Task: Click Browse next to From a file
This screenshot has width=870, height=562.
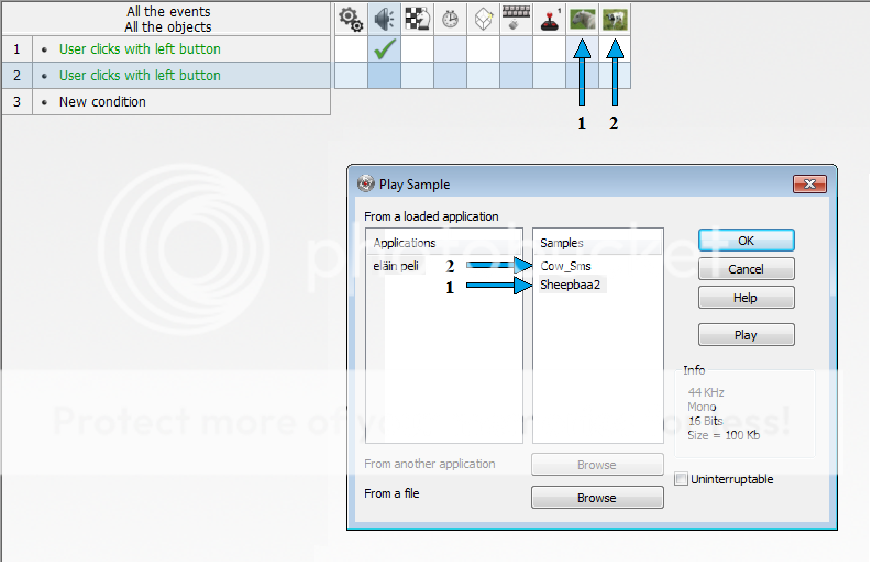Action: coord(596,498)
